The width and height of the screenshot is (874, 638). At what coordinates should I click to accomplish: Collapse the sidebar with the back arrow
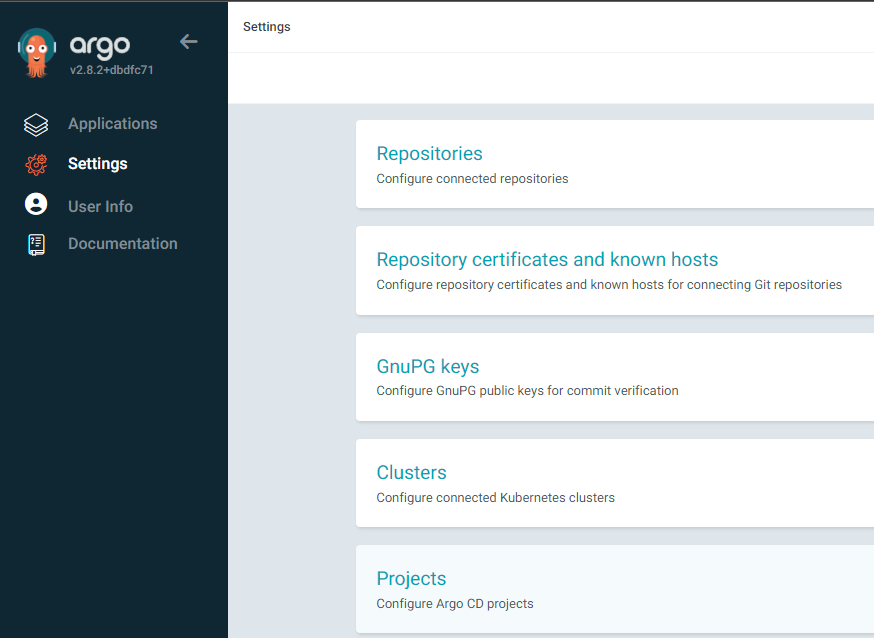pos(188,42)
